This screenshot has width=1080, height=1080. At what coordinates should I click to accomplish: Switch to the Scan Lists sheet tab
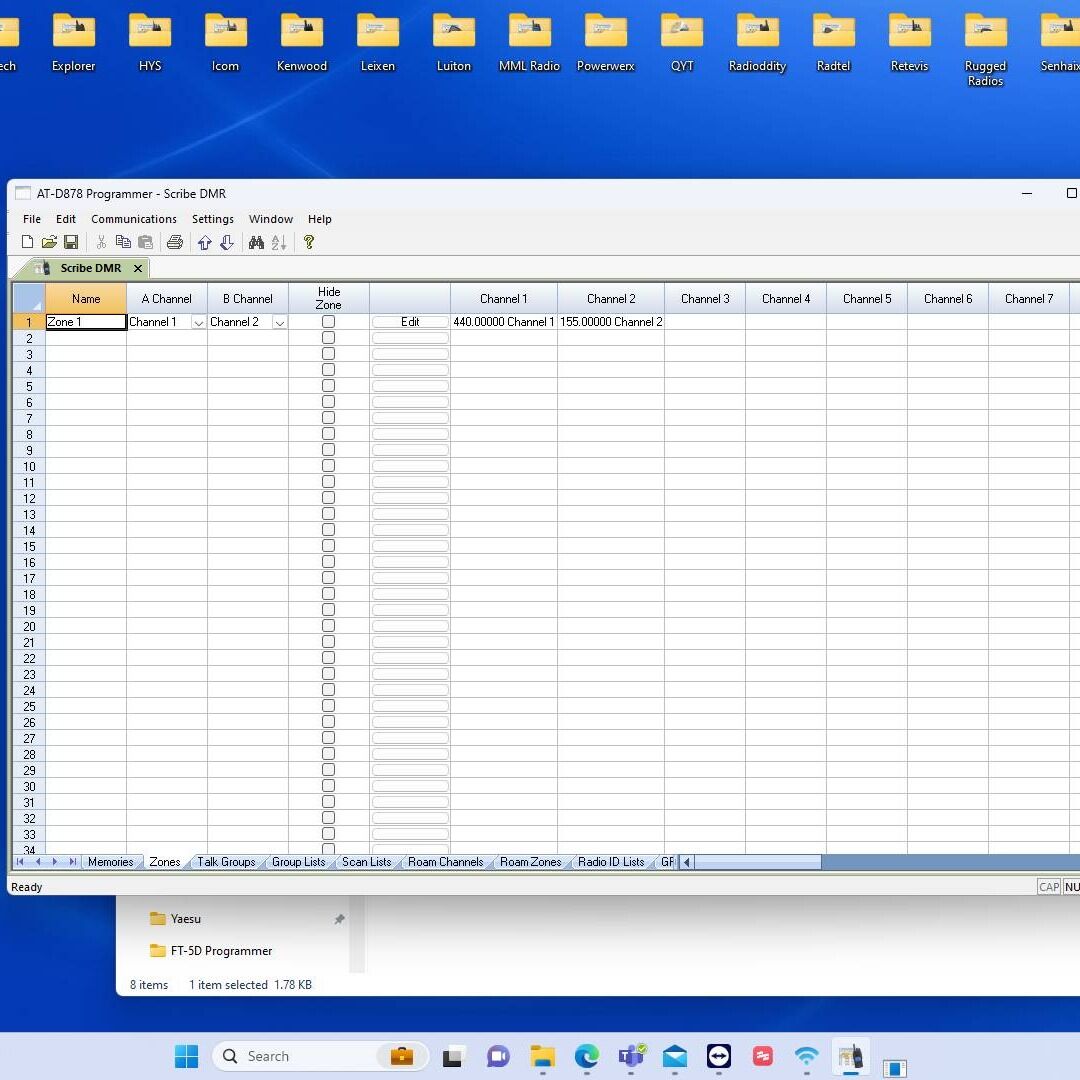pyautogui.click(x=366, y=862)
